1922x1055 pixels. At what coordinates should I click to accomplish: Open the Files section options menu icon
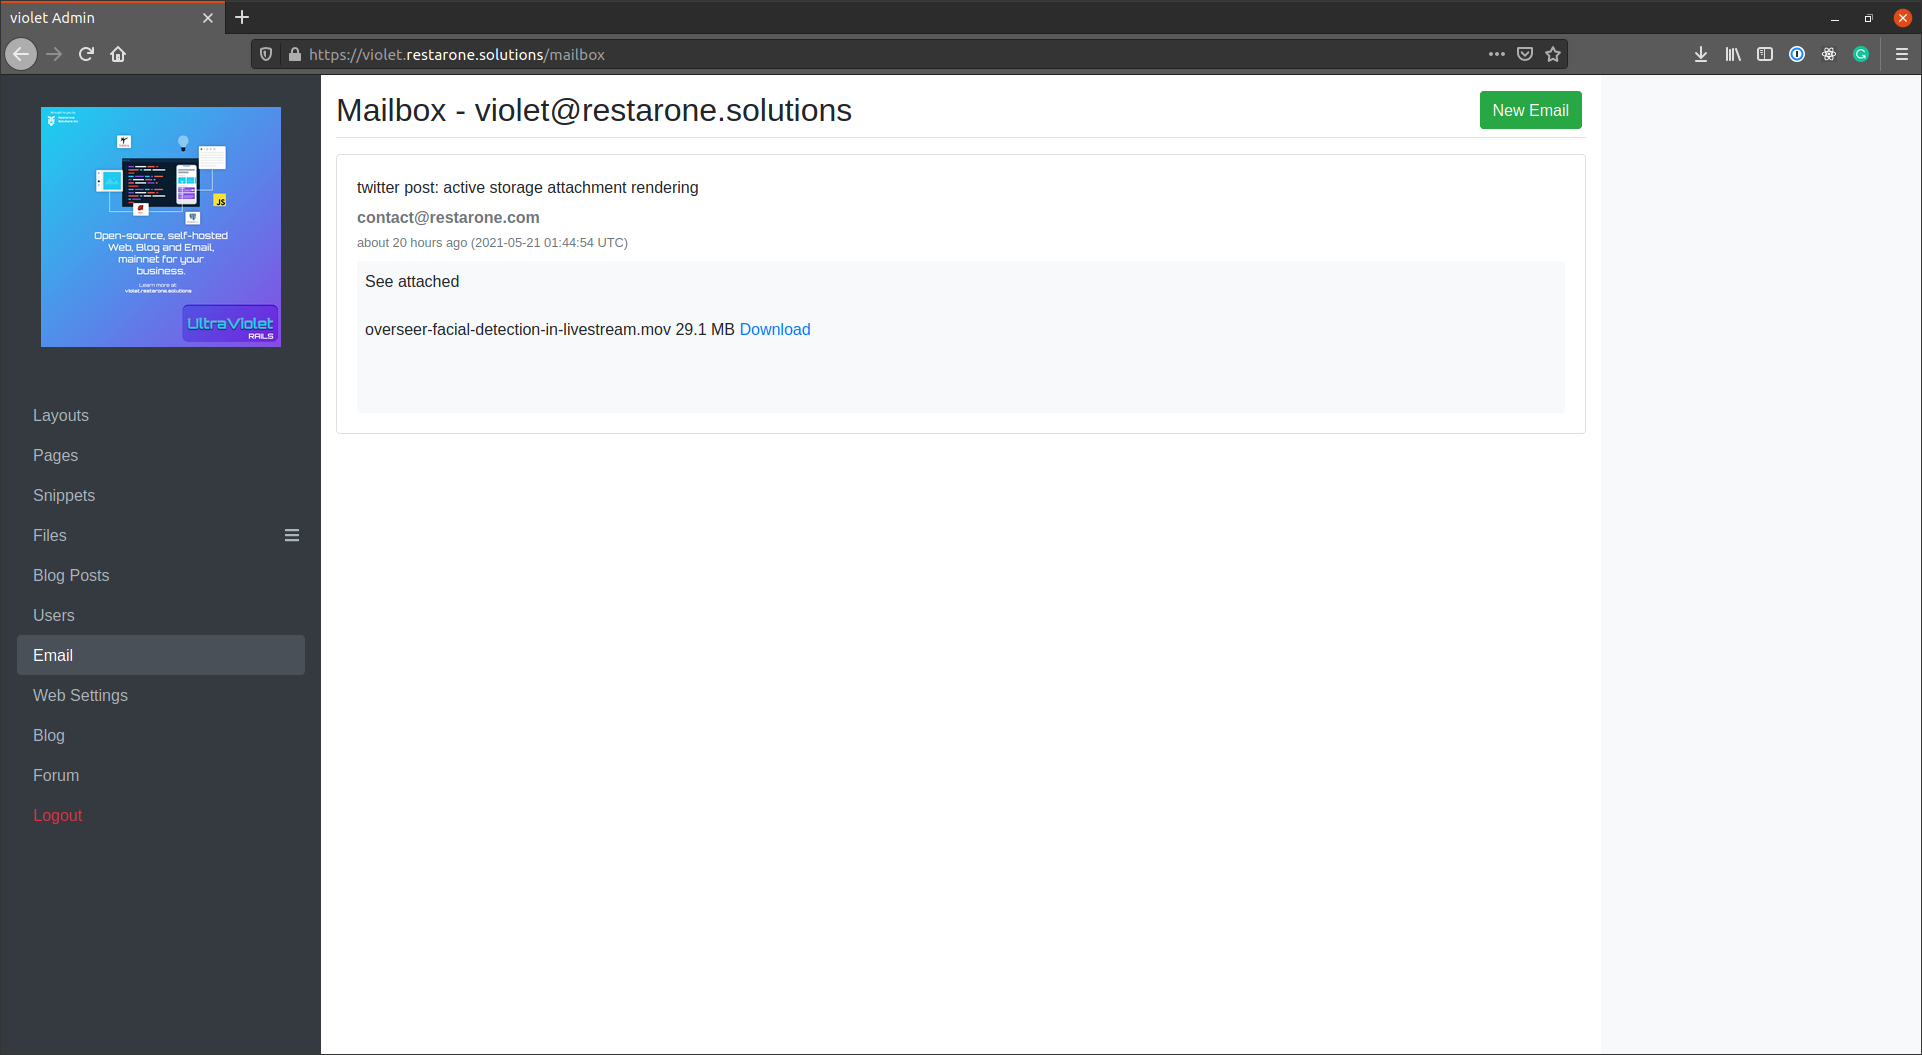[292, 535]
